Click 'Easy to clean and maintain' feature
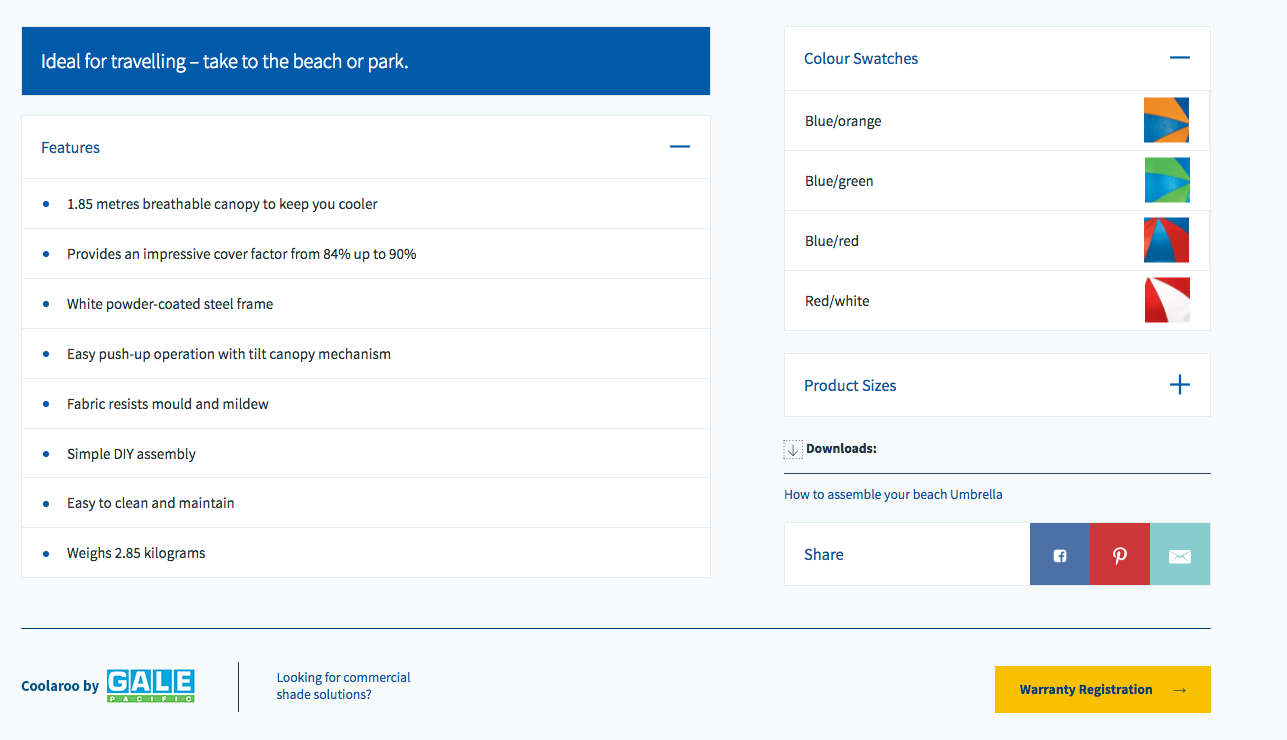Viewport: 1287px width, 740px height. click(151, 503)
